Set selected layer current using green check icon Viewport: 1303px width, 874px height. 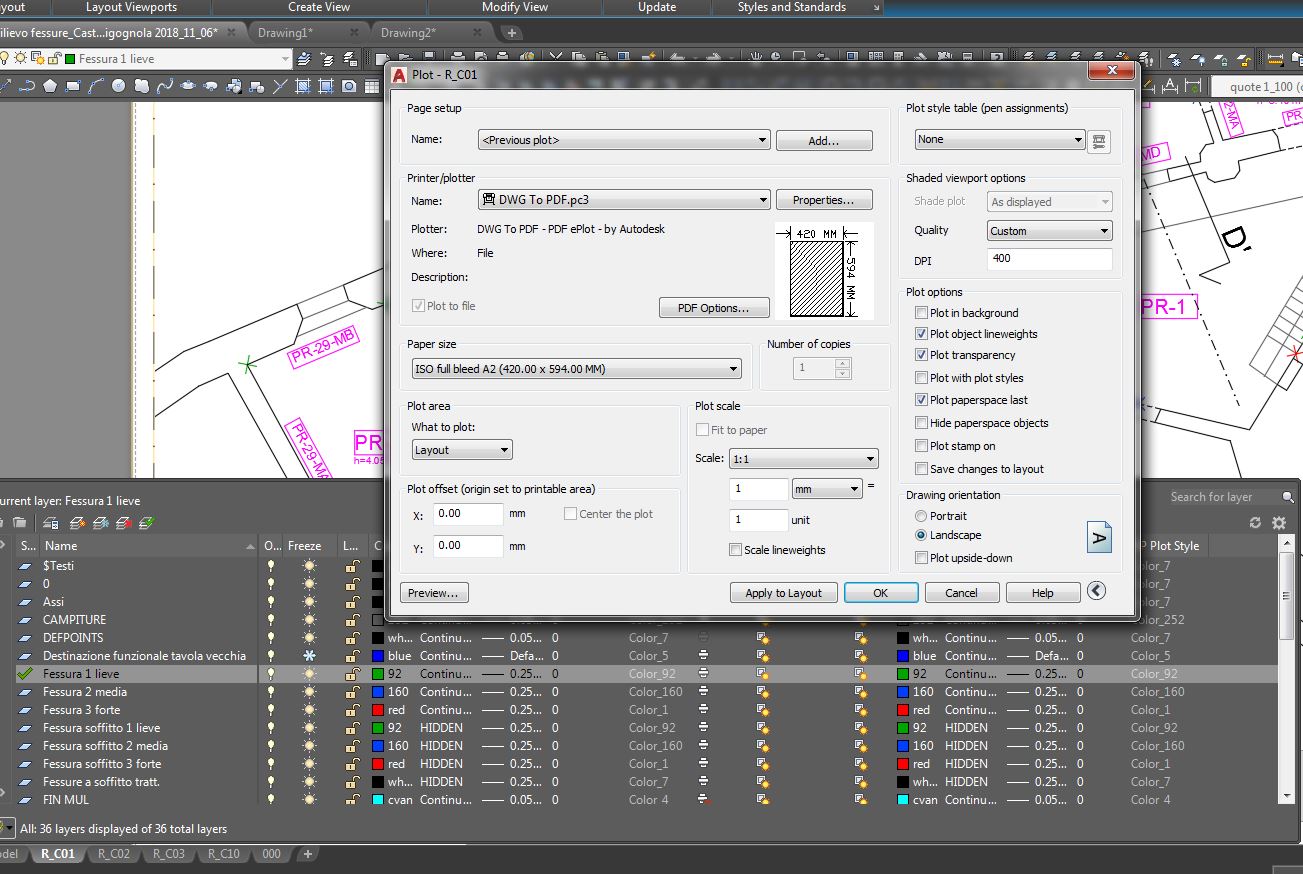[146, 524]
